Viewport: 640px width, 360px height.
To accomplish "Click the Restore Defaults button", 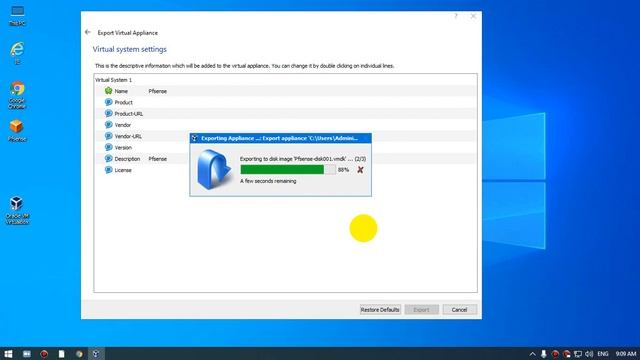I will point(380,309).
